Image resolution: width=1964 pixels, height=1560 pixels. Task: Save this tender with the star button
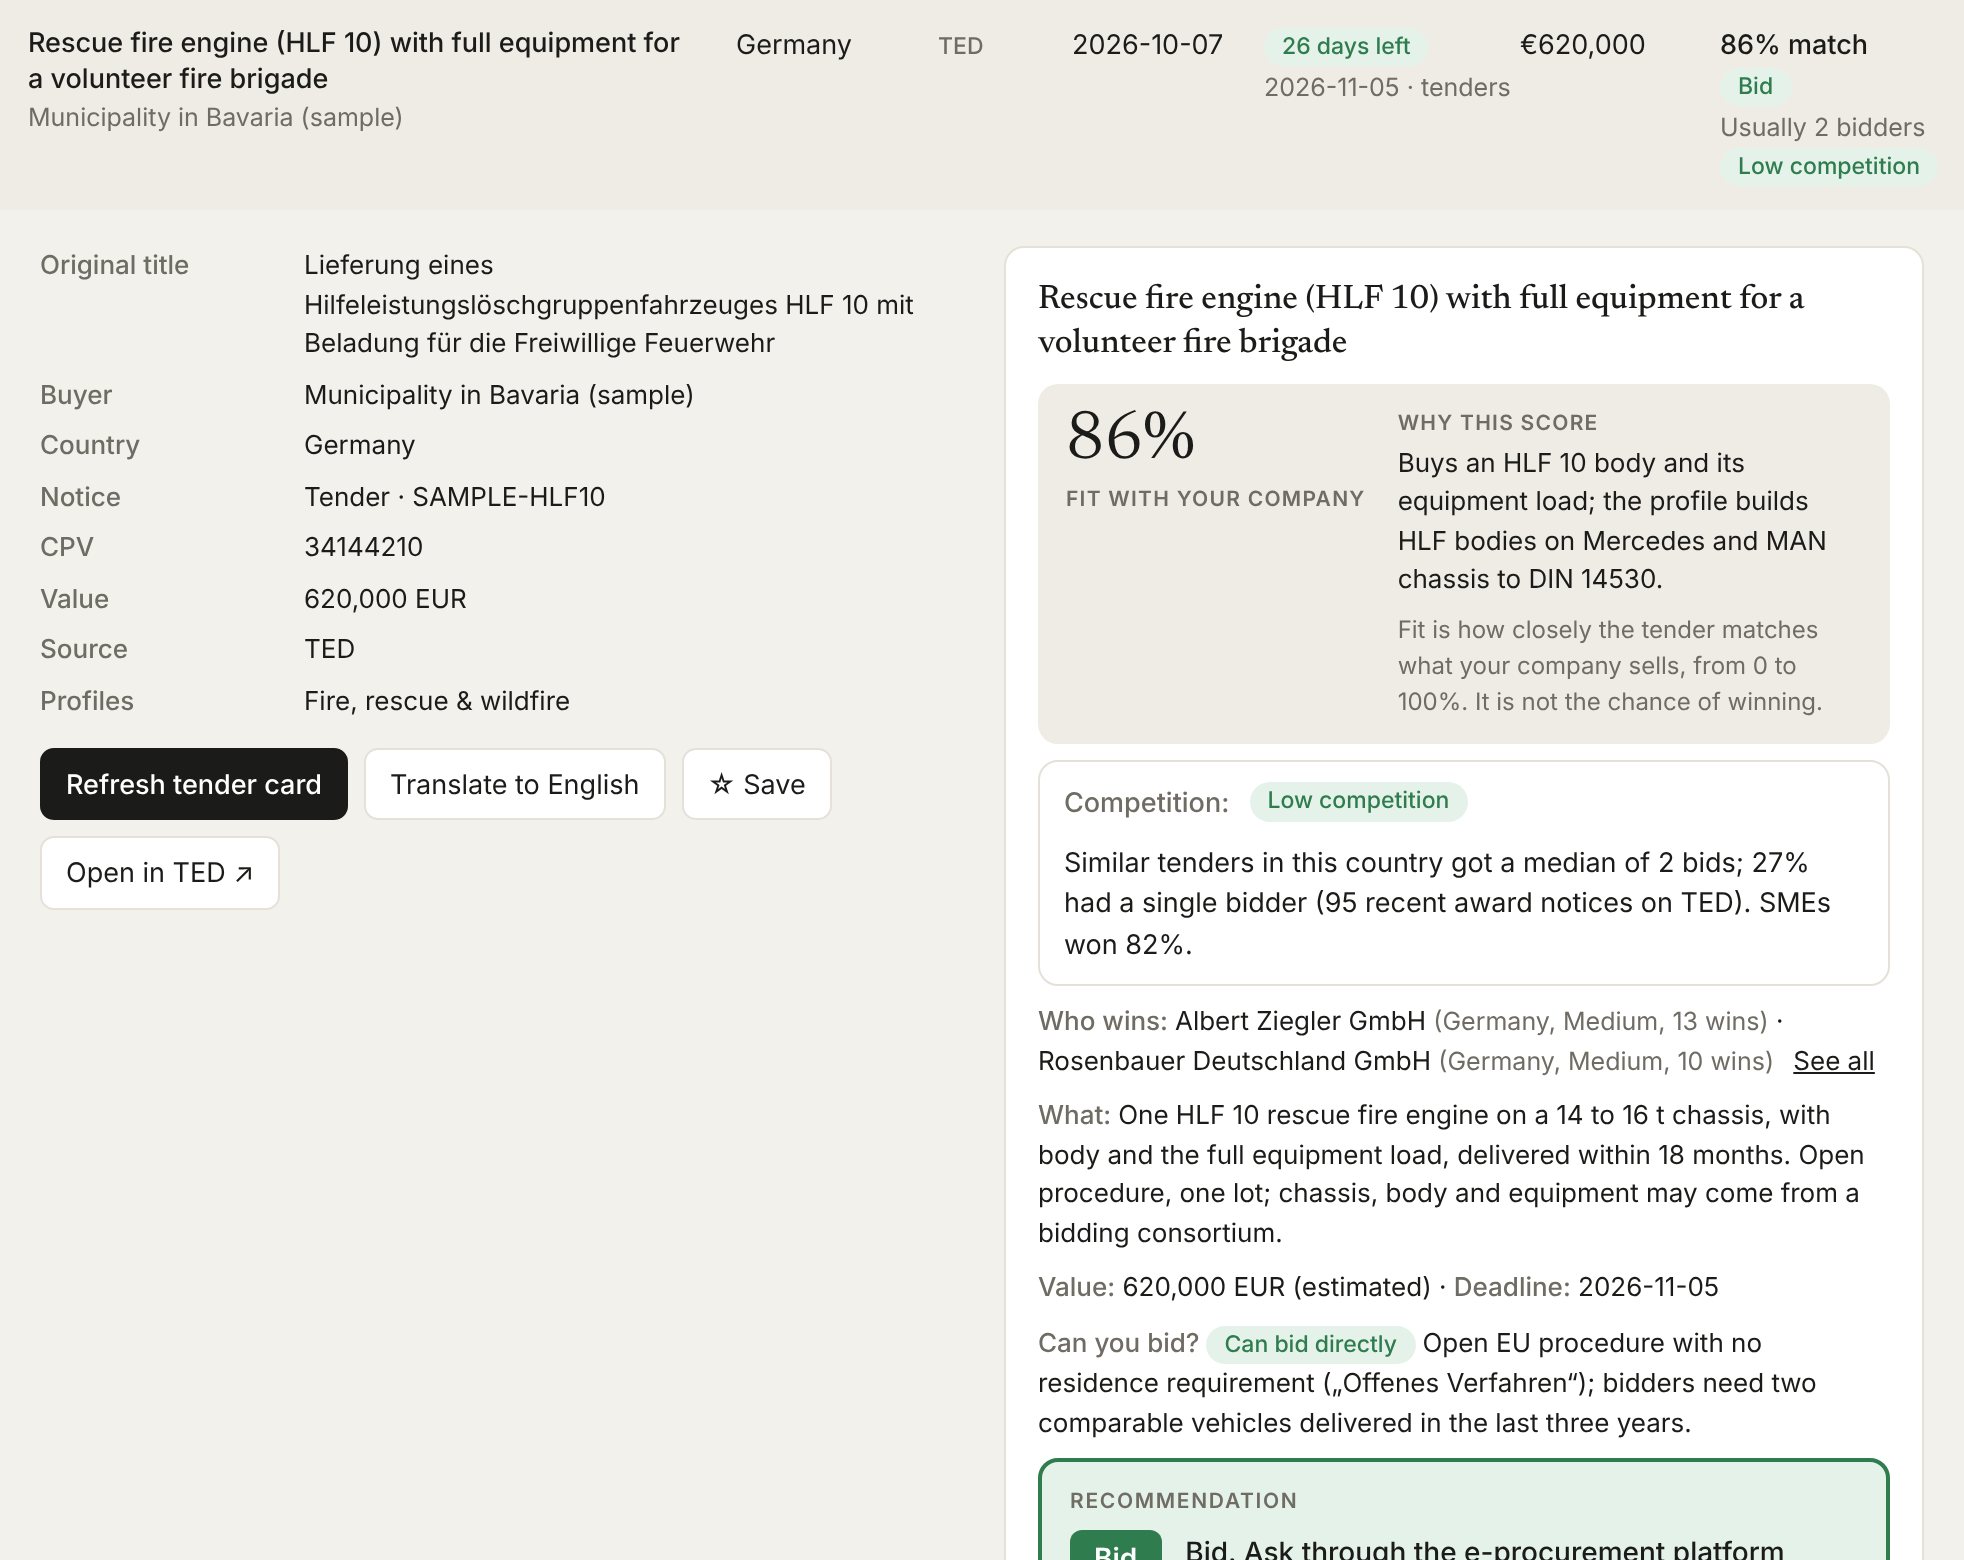[757, 784]
